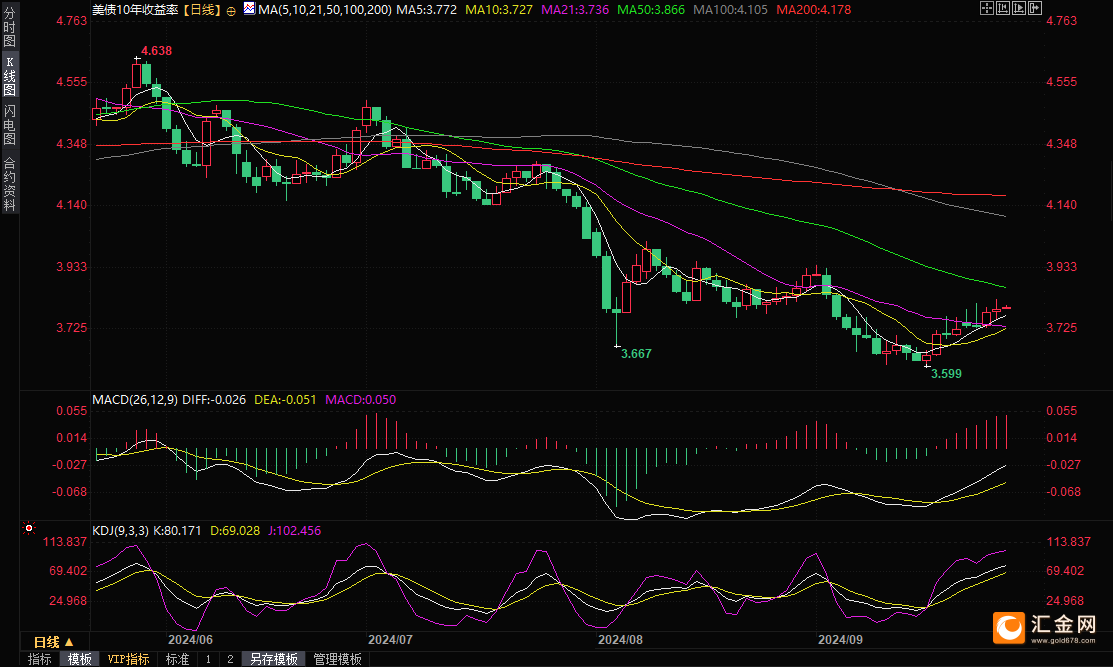This screenshot has height=667, width=1113.
Task: Select template slot 1 in bottom bar
Action: click(x=208, y=659)
